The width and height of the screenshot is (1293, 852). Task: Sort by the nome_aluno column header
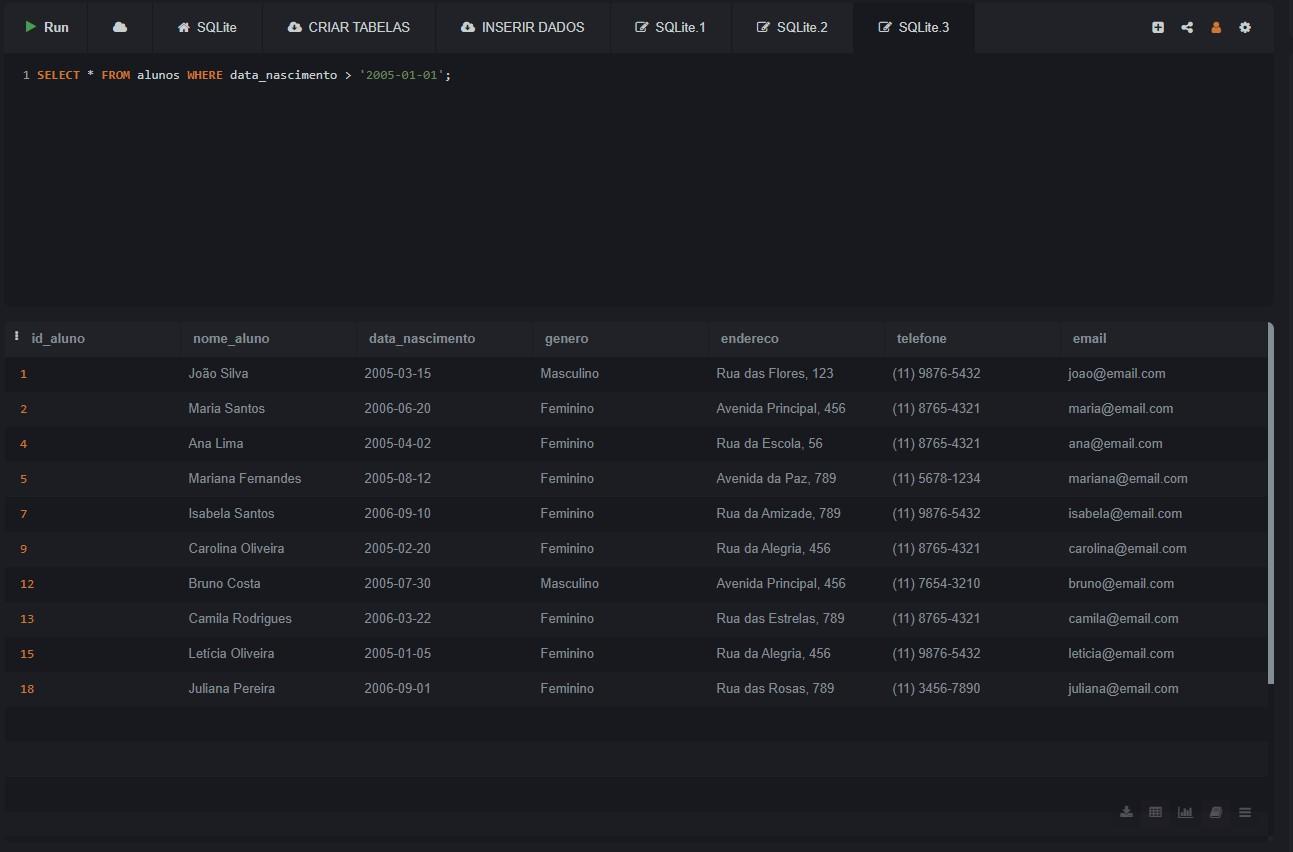click(231, 339)
